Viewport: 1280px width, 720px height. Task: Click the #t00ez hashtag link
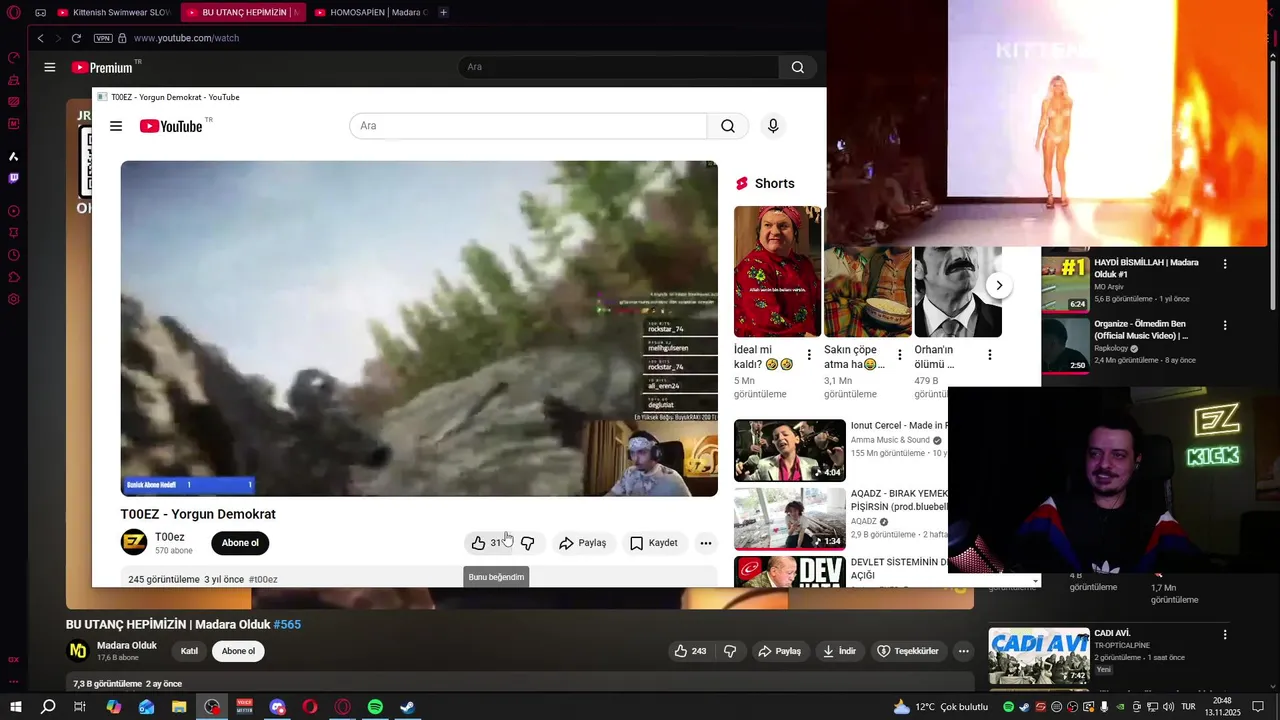coord(263,579)
